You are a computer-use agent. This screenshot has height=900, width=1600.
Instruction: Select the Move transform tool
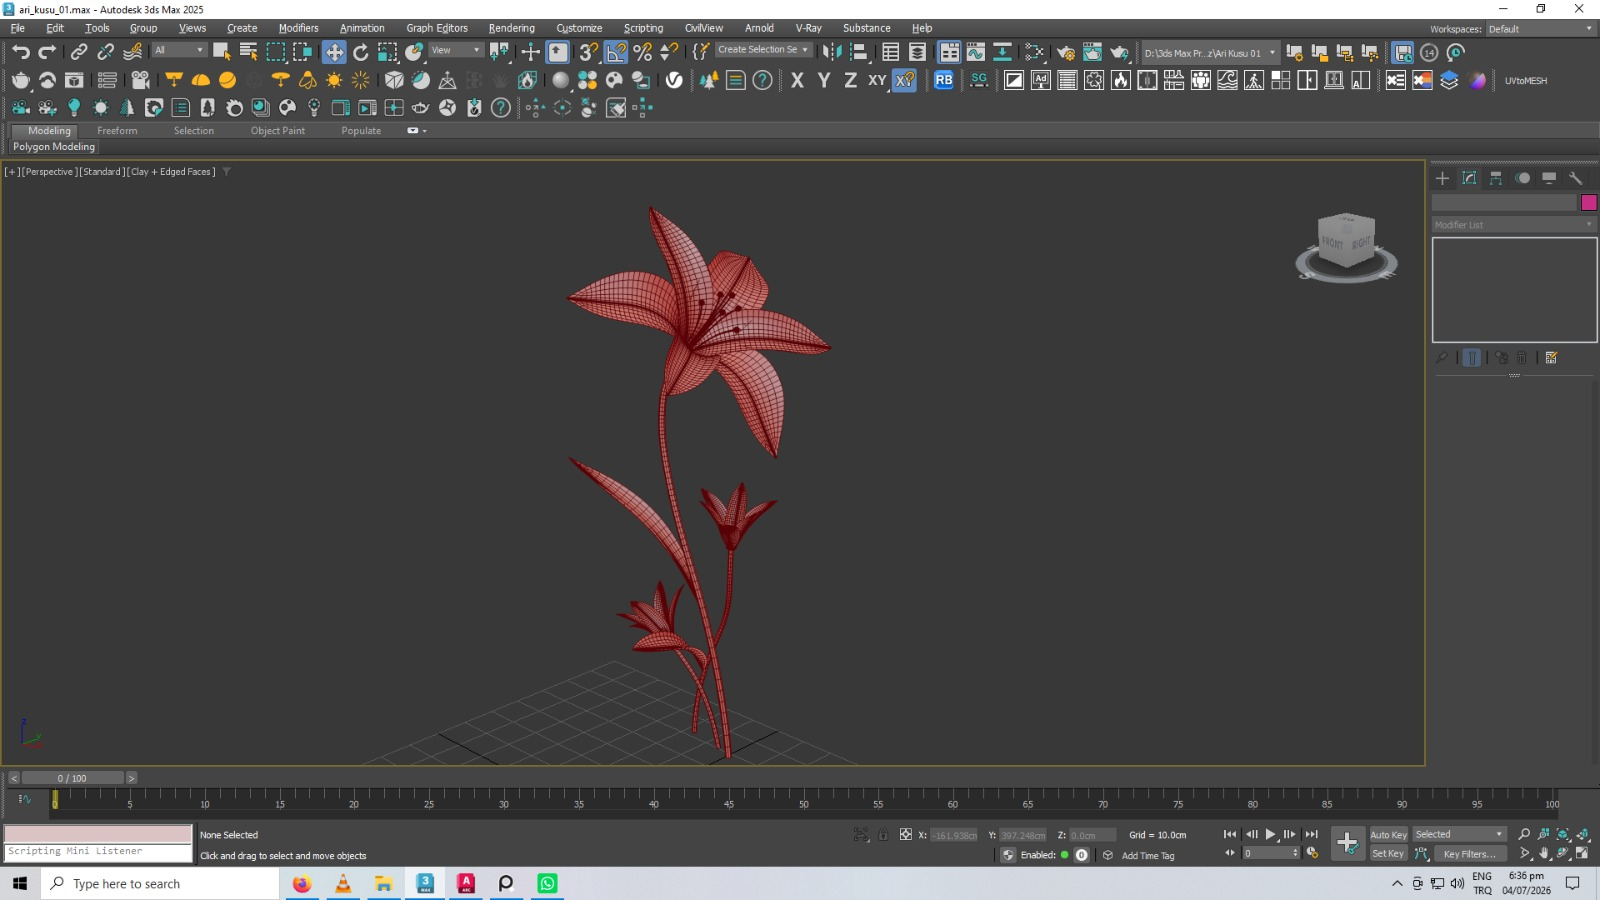334,52
